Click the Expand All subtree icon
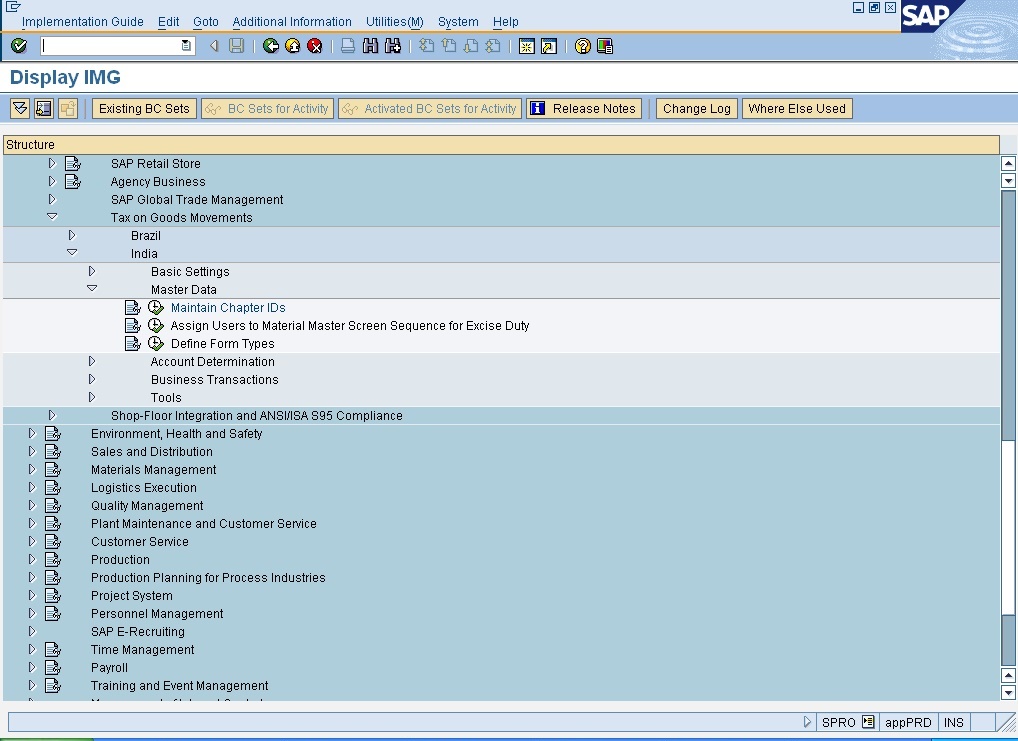Screen dimensions: 1018x741 click(20, 108)
